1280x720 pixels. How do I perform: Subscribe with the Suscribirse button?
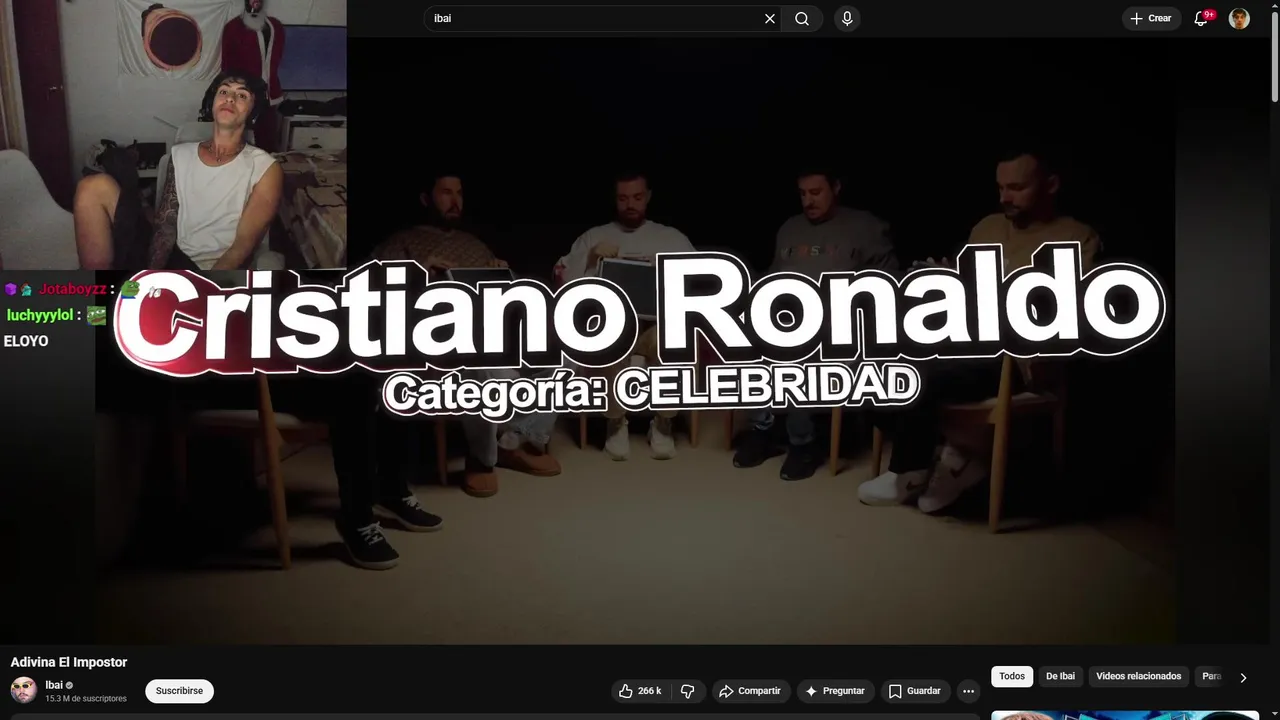coord(179,691)
